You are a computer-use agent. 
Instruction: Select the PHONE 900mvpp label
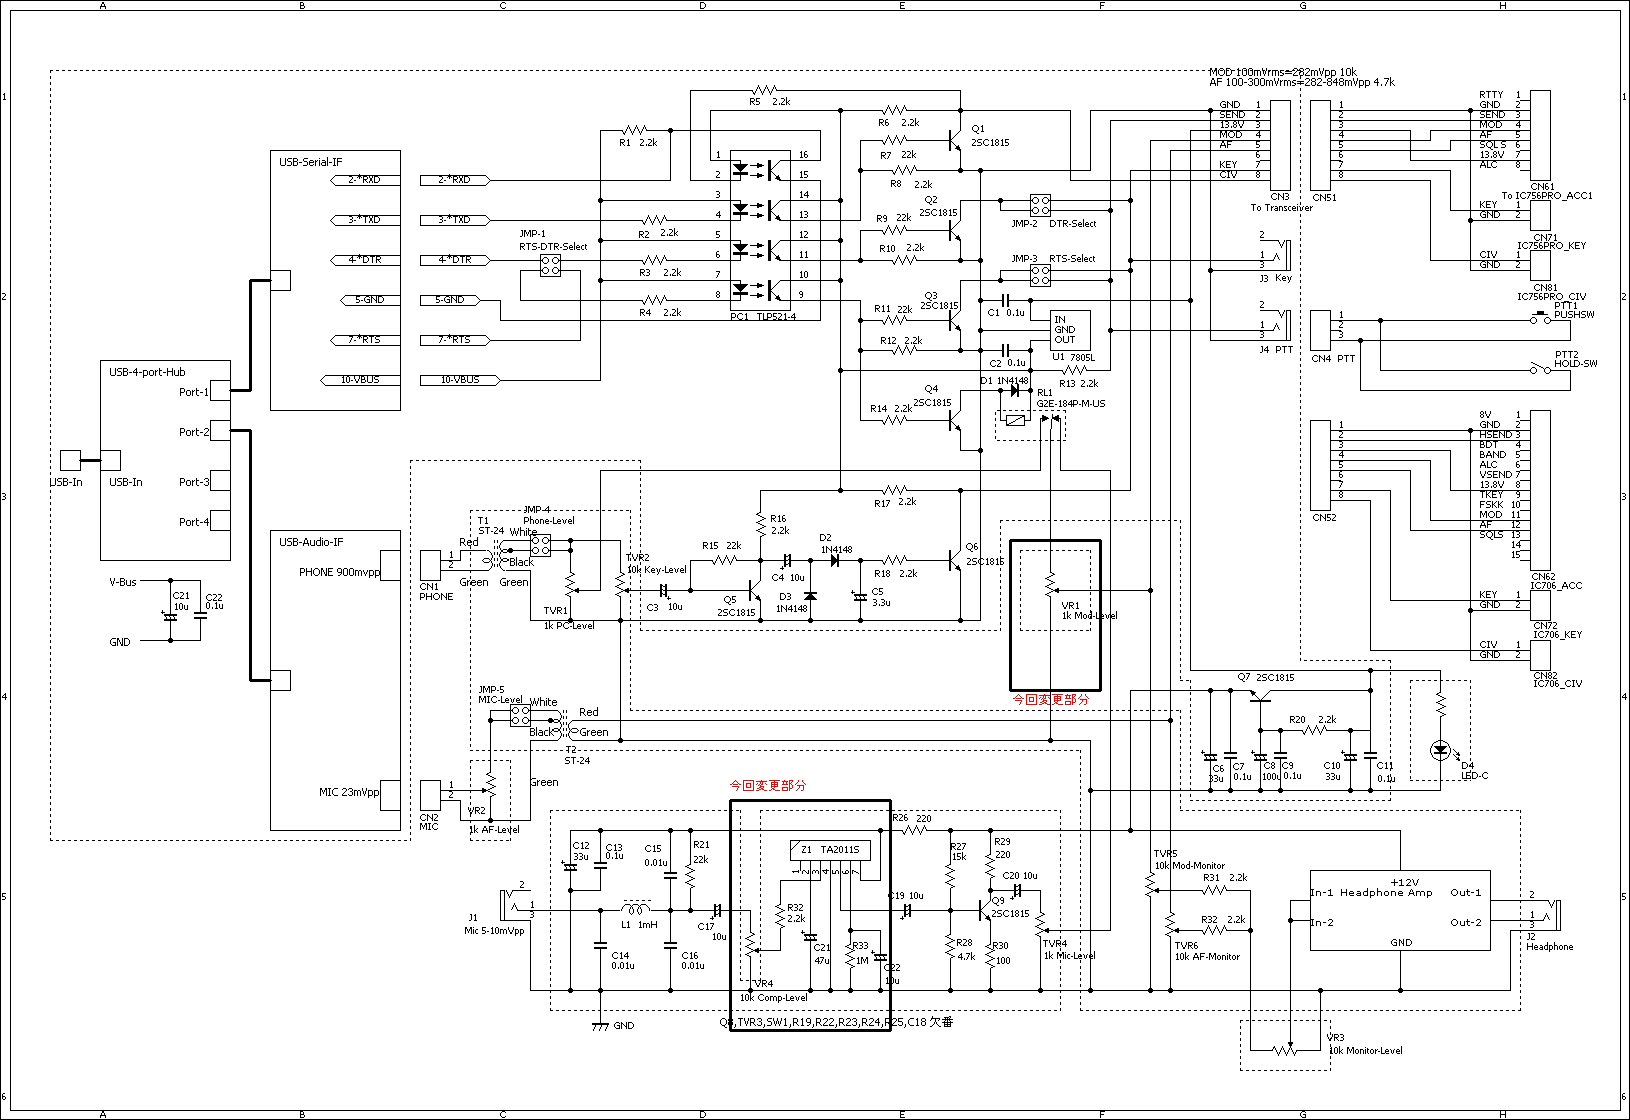click(x=339, y=572)
